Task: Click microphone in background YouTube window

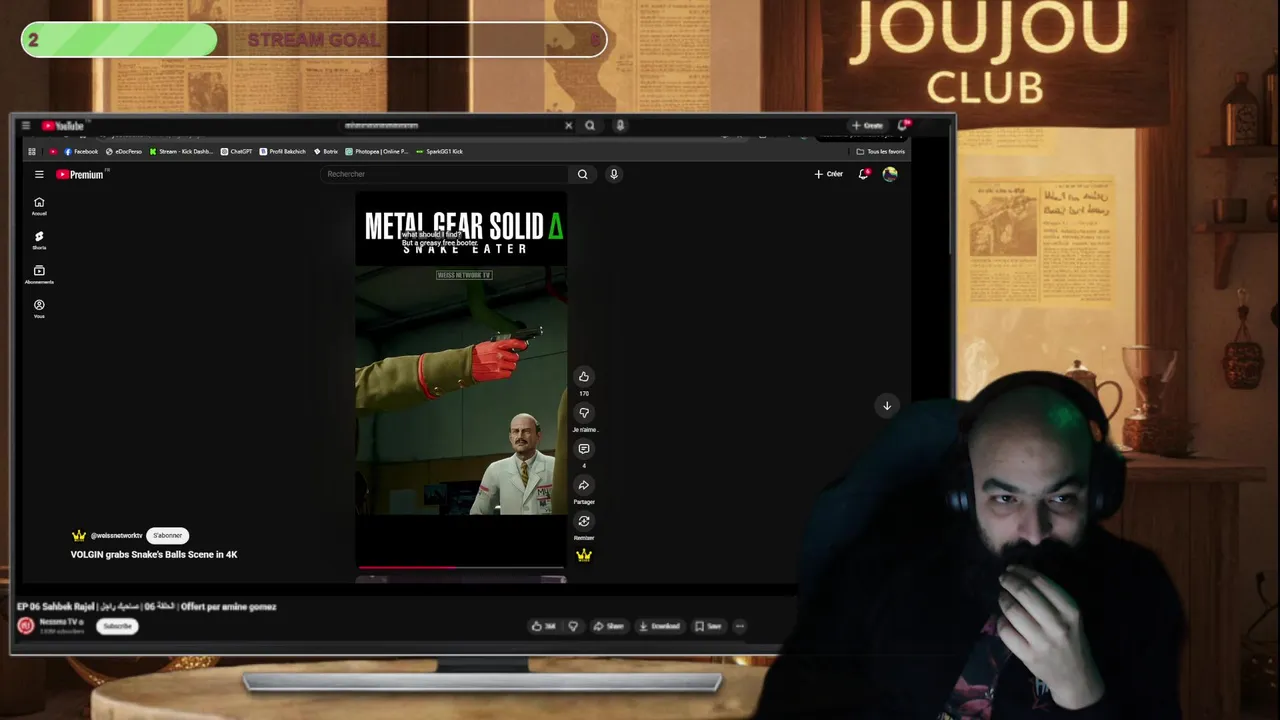Action: pos(620,126)
